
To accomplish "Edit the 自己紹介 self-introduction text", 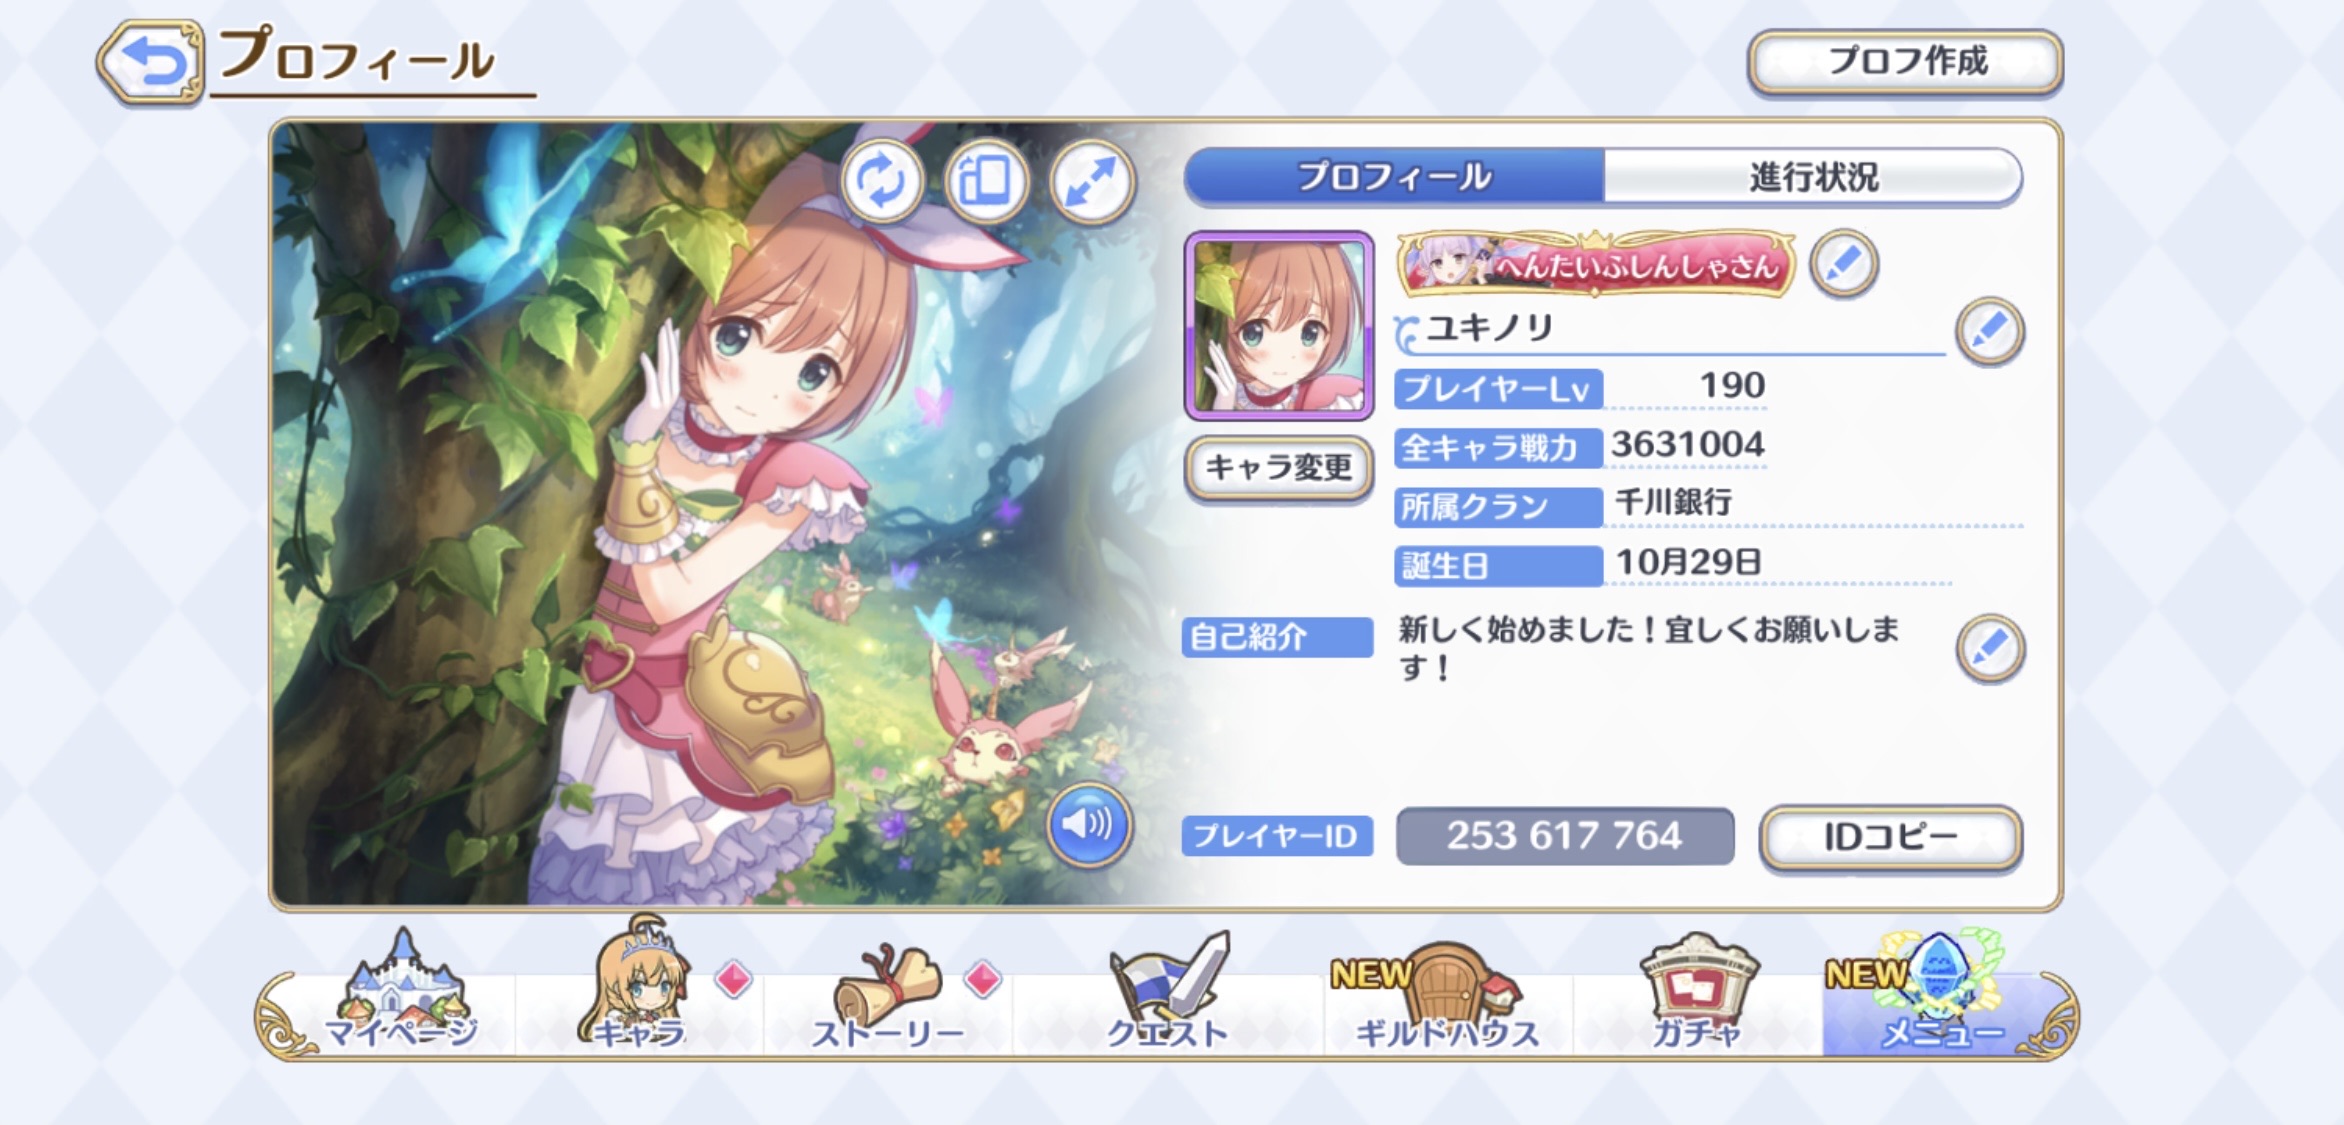I will pos(1989,648).
